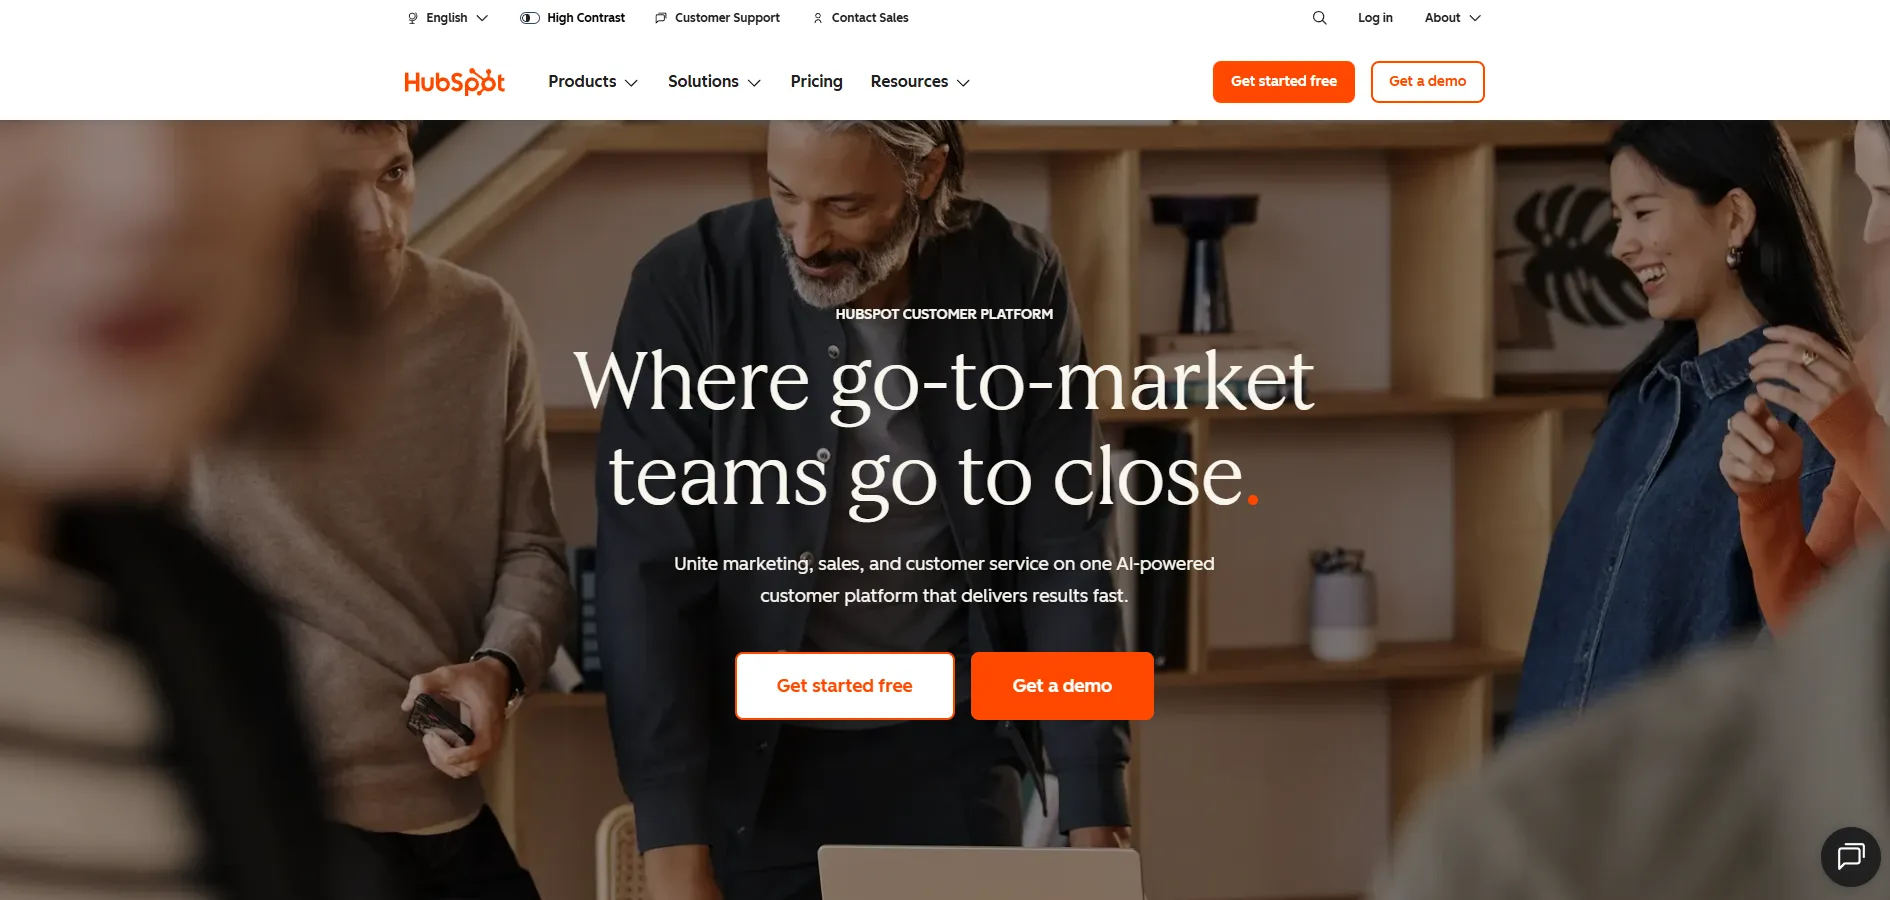Click the Customer Support chat icon
The width and height of the screenshot is (1890, 900).
pos(661,18)
